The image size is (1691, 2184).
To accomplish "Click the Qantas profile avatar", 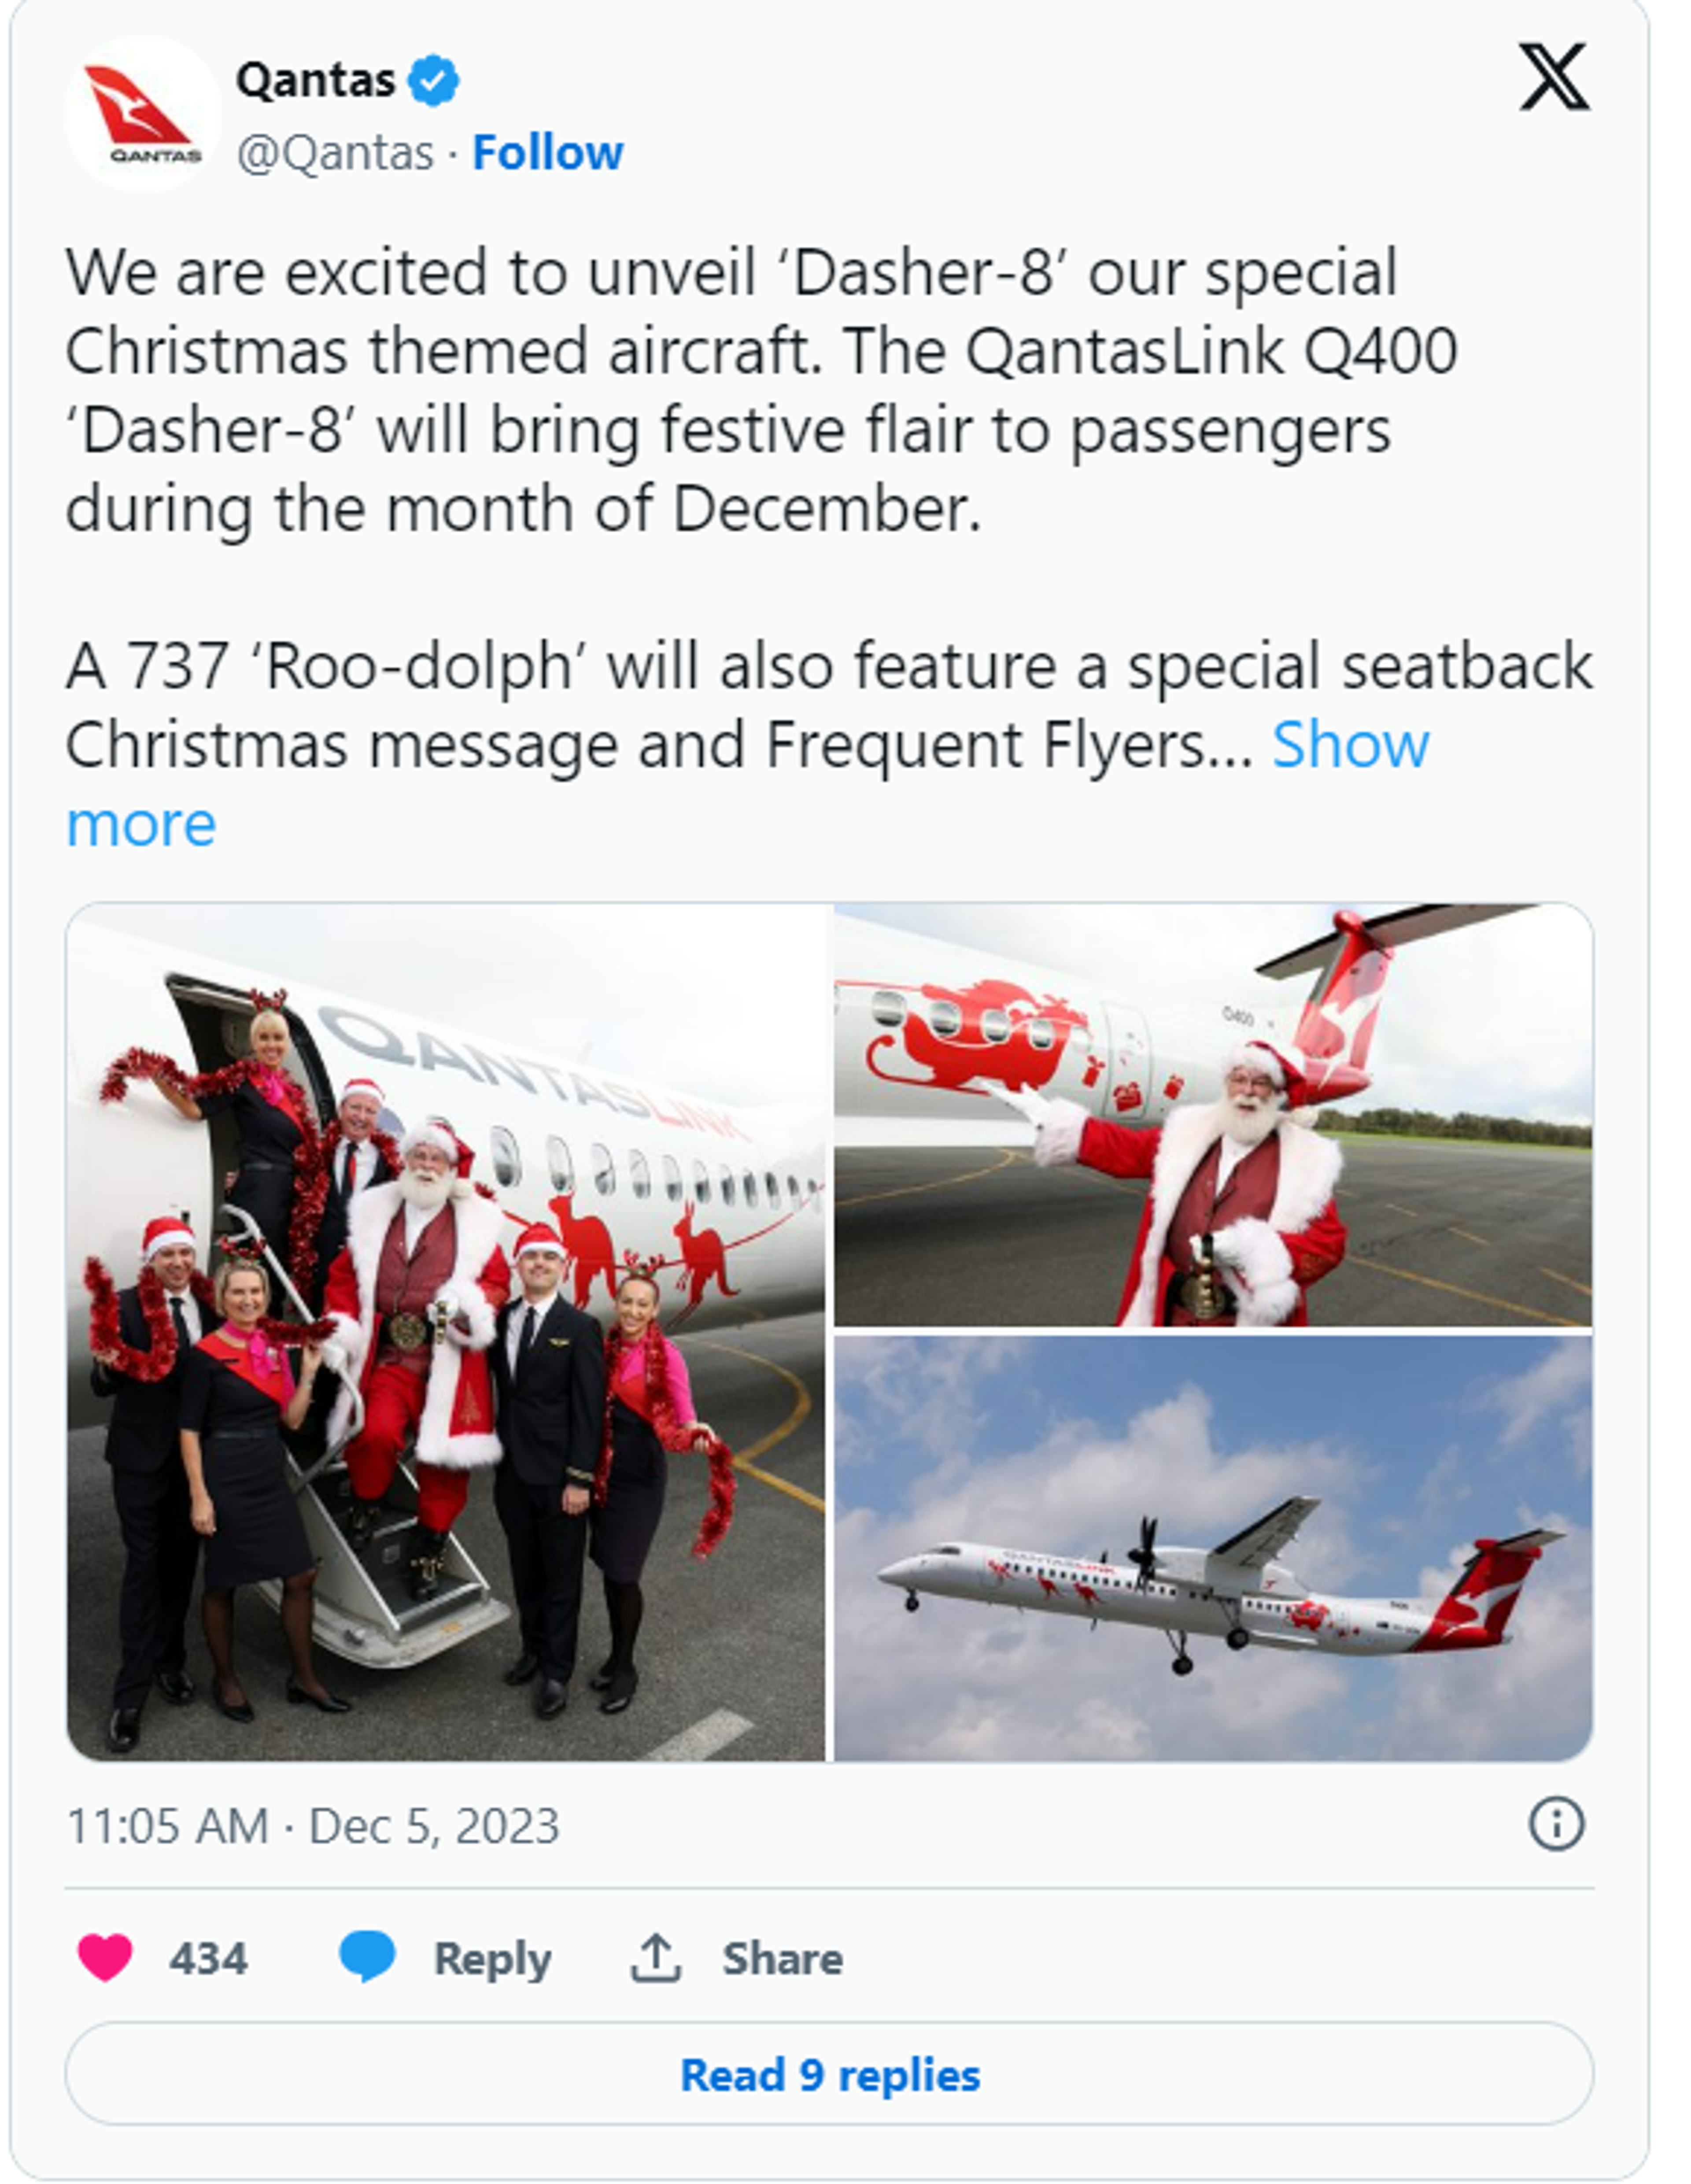I will (x=143, y=115).
